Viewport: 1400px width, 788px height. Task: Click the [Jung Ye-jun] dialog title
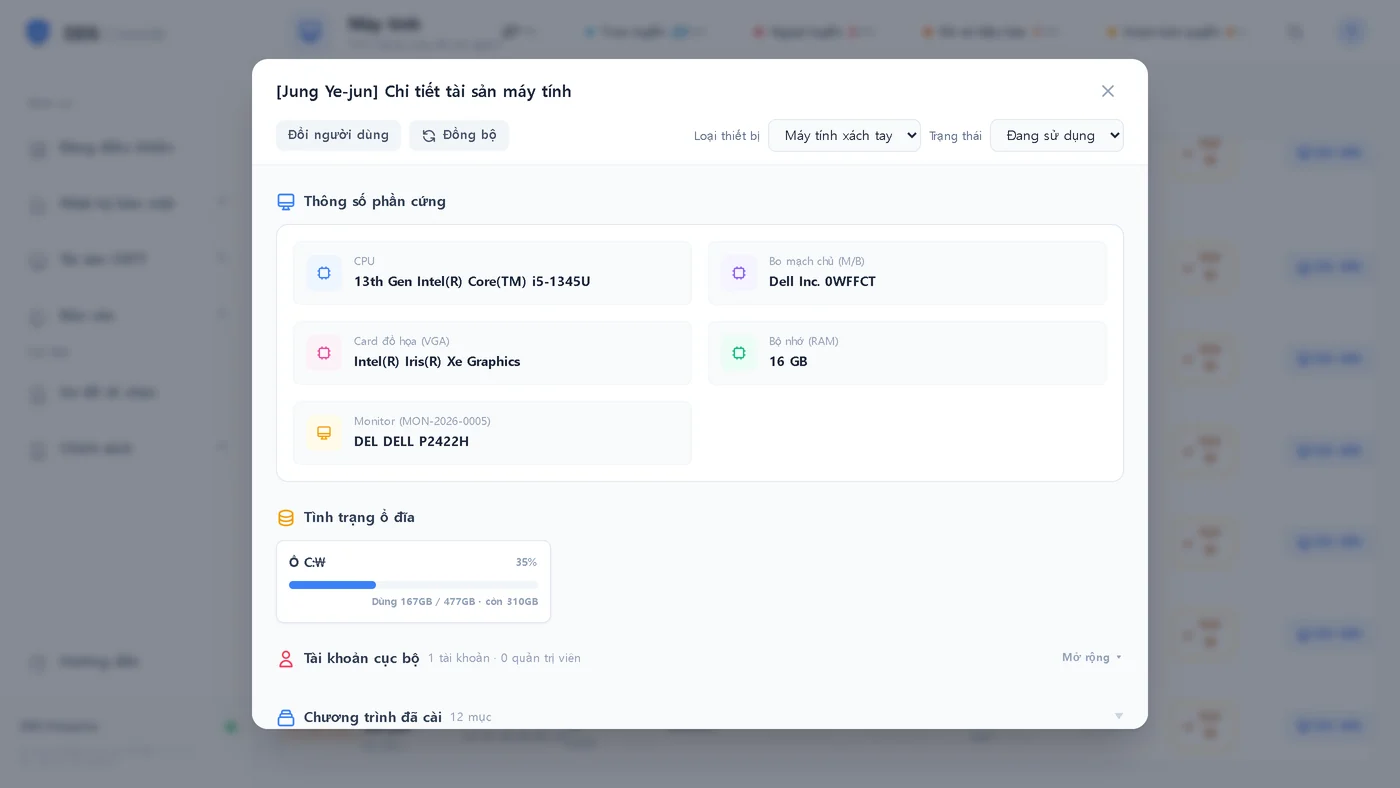click(x=424, y=91)
